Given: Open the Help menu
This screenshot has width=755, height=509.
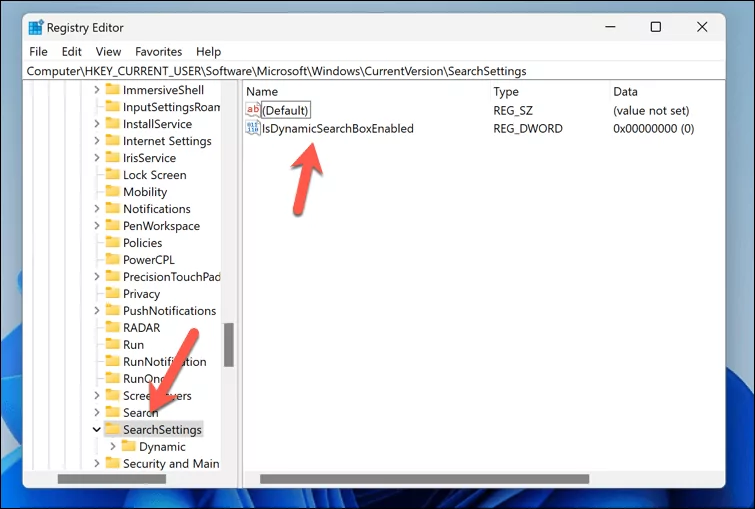Looking at the screenshot, I should (208, 52).
